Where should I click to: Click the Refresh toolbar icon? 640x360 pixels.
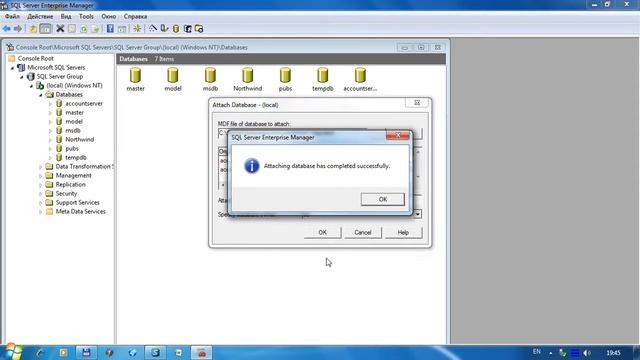click(84, 29)
